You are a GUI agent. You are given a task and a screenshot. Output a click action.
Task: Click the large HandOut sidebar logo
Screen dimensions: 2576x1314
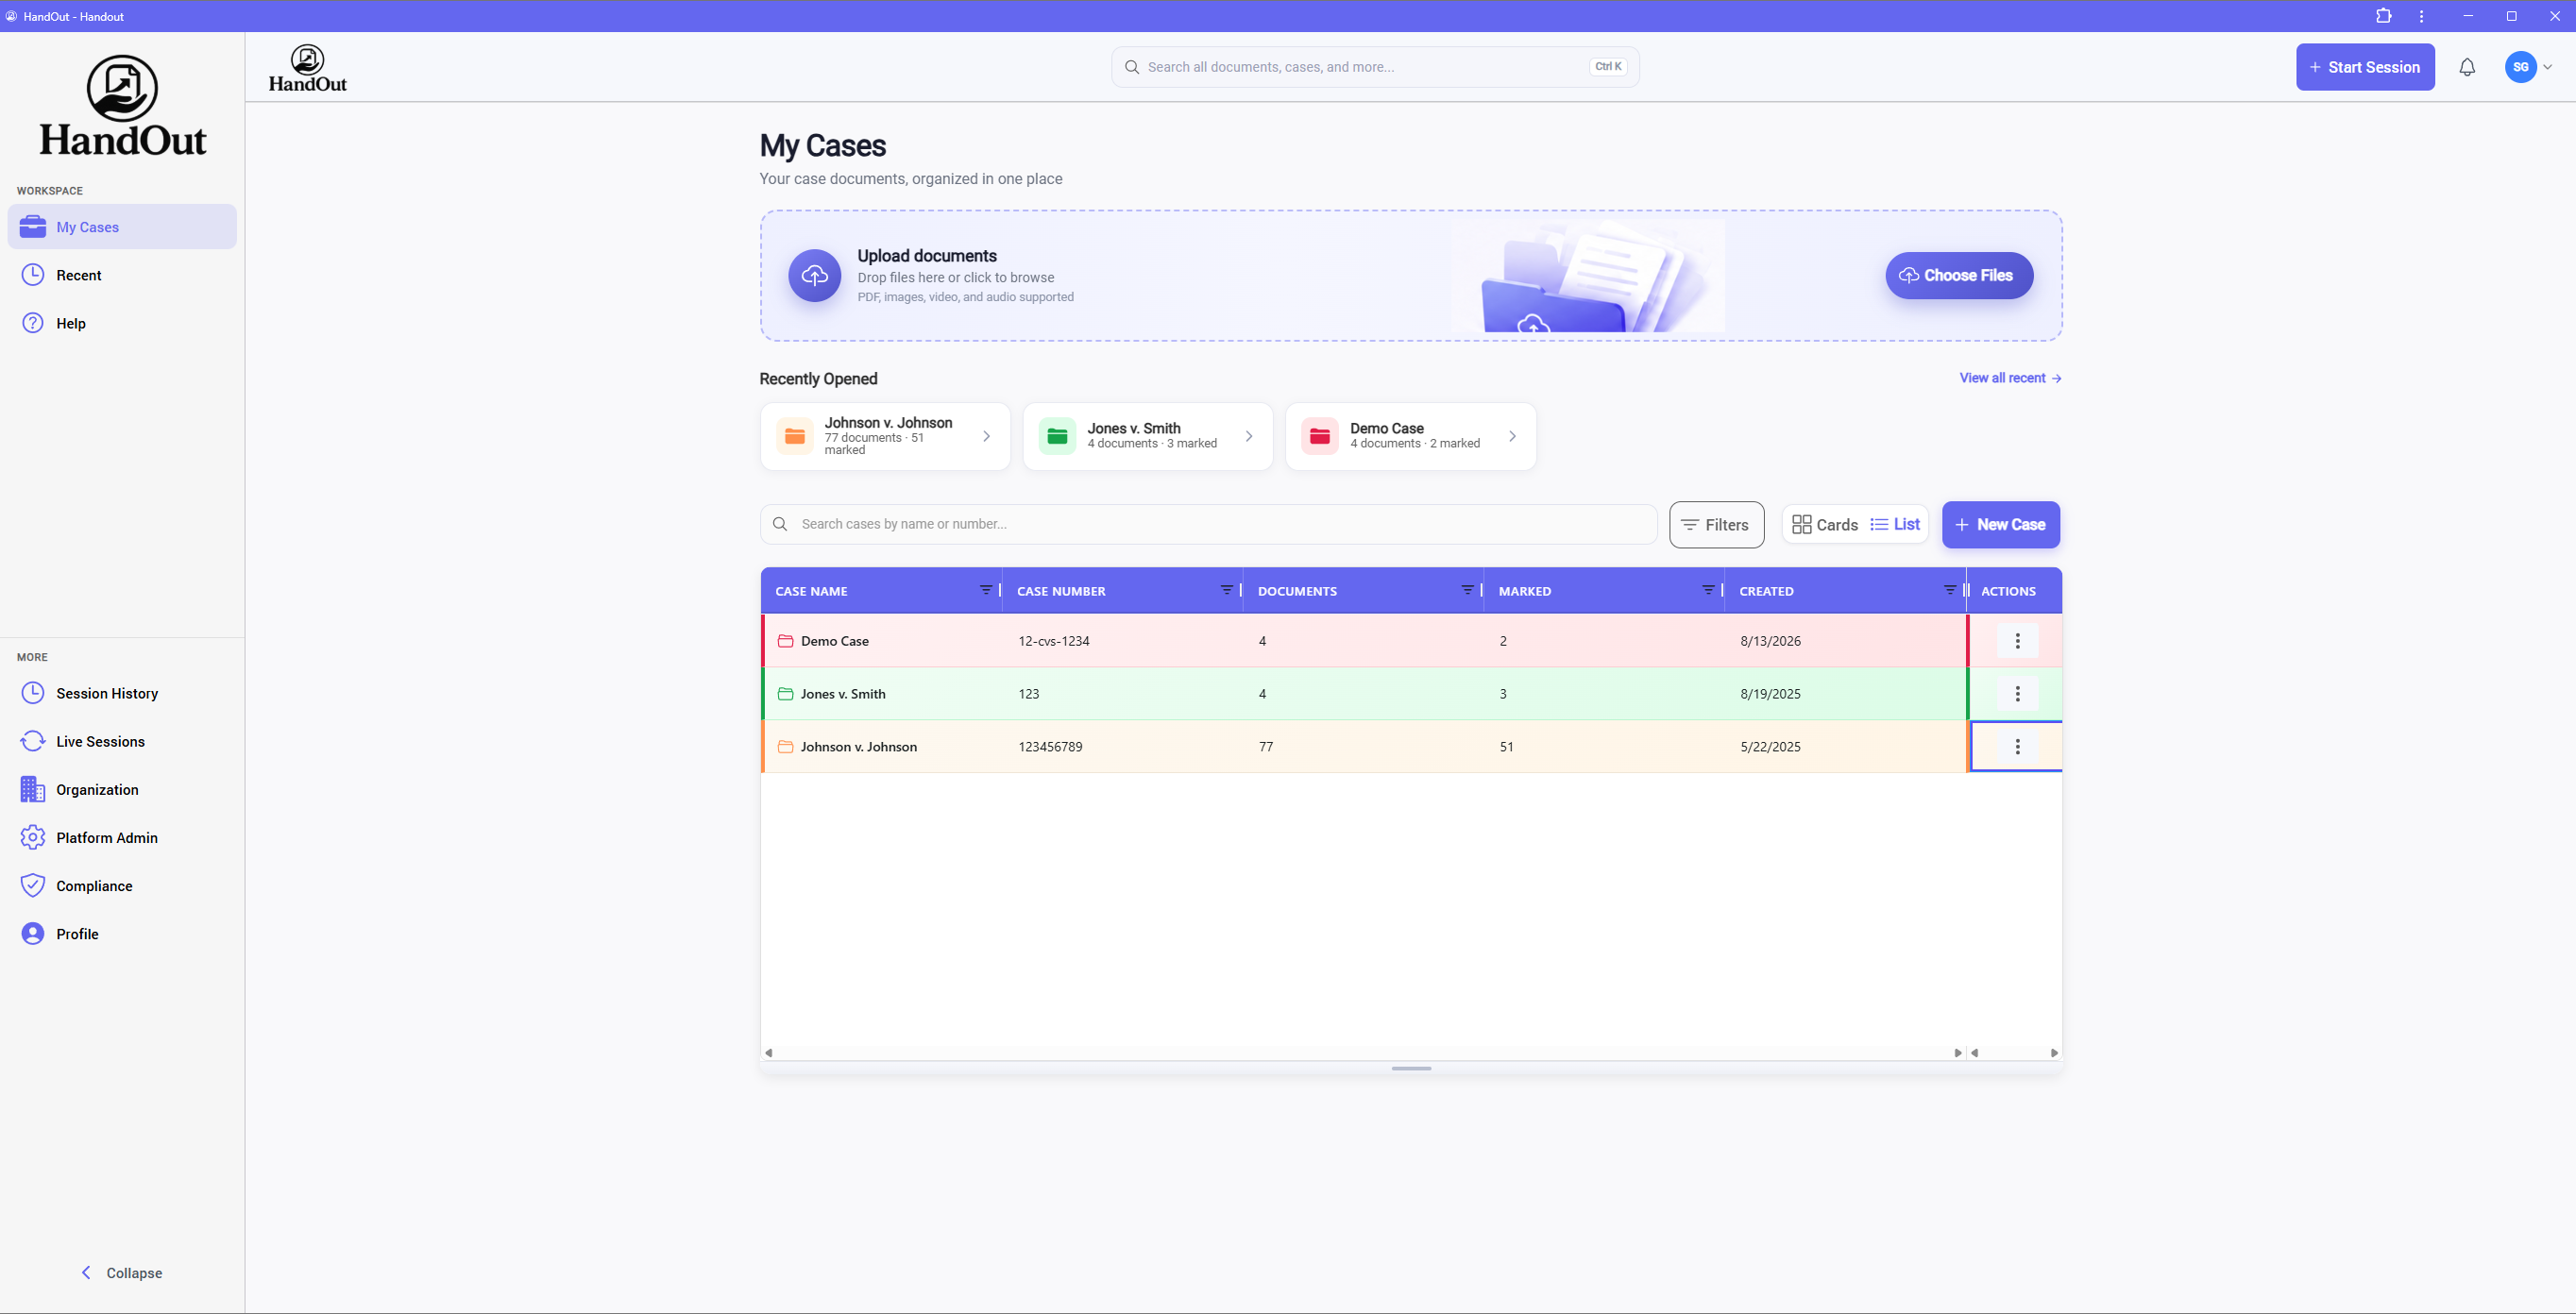pyautogui.click(x=122, y=106)
